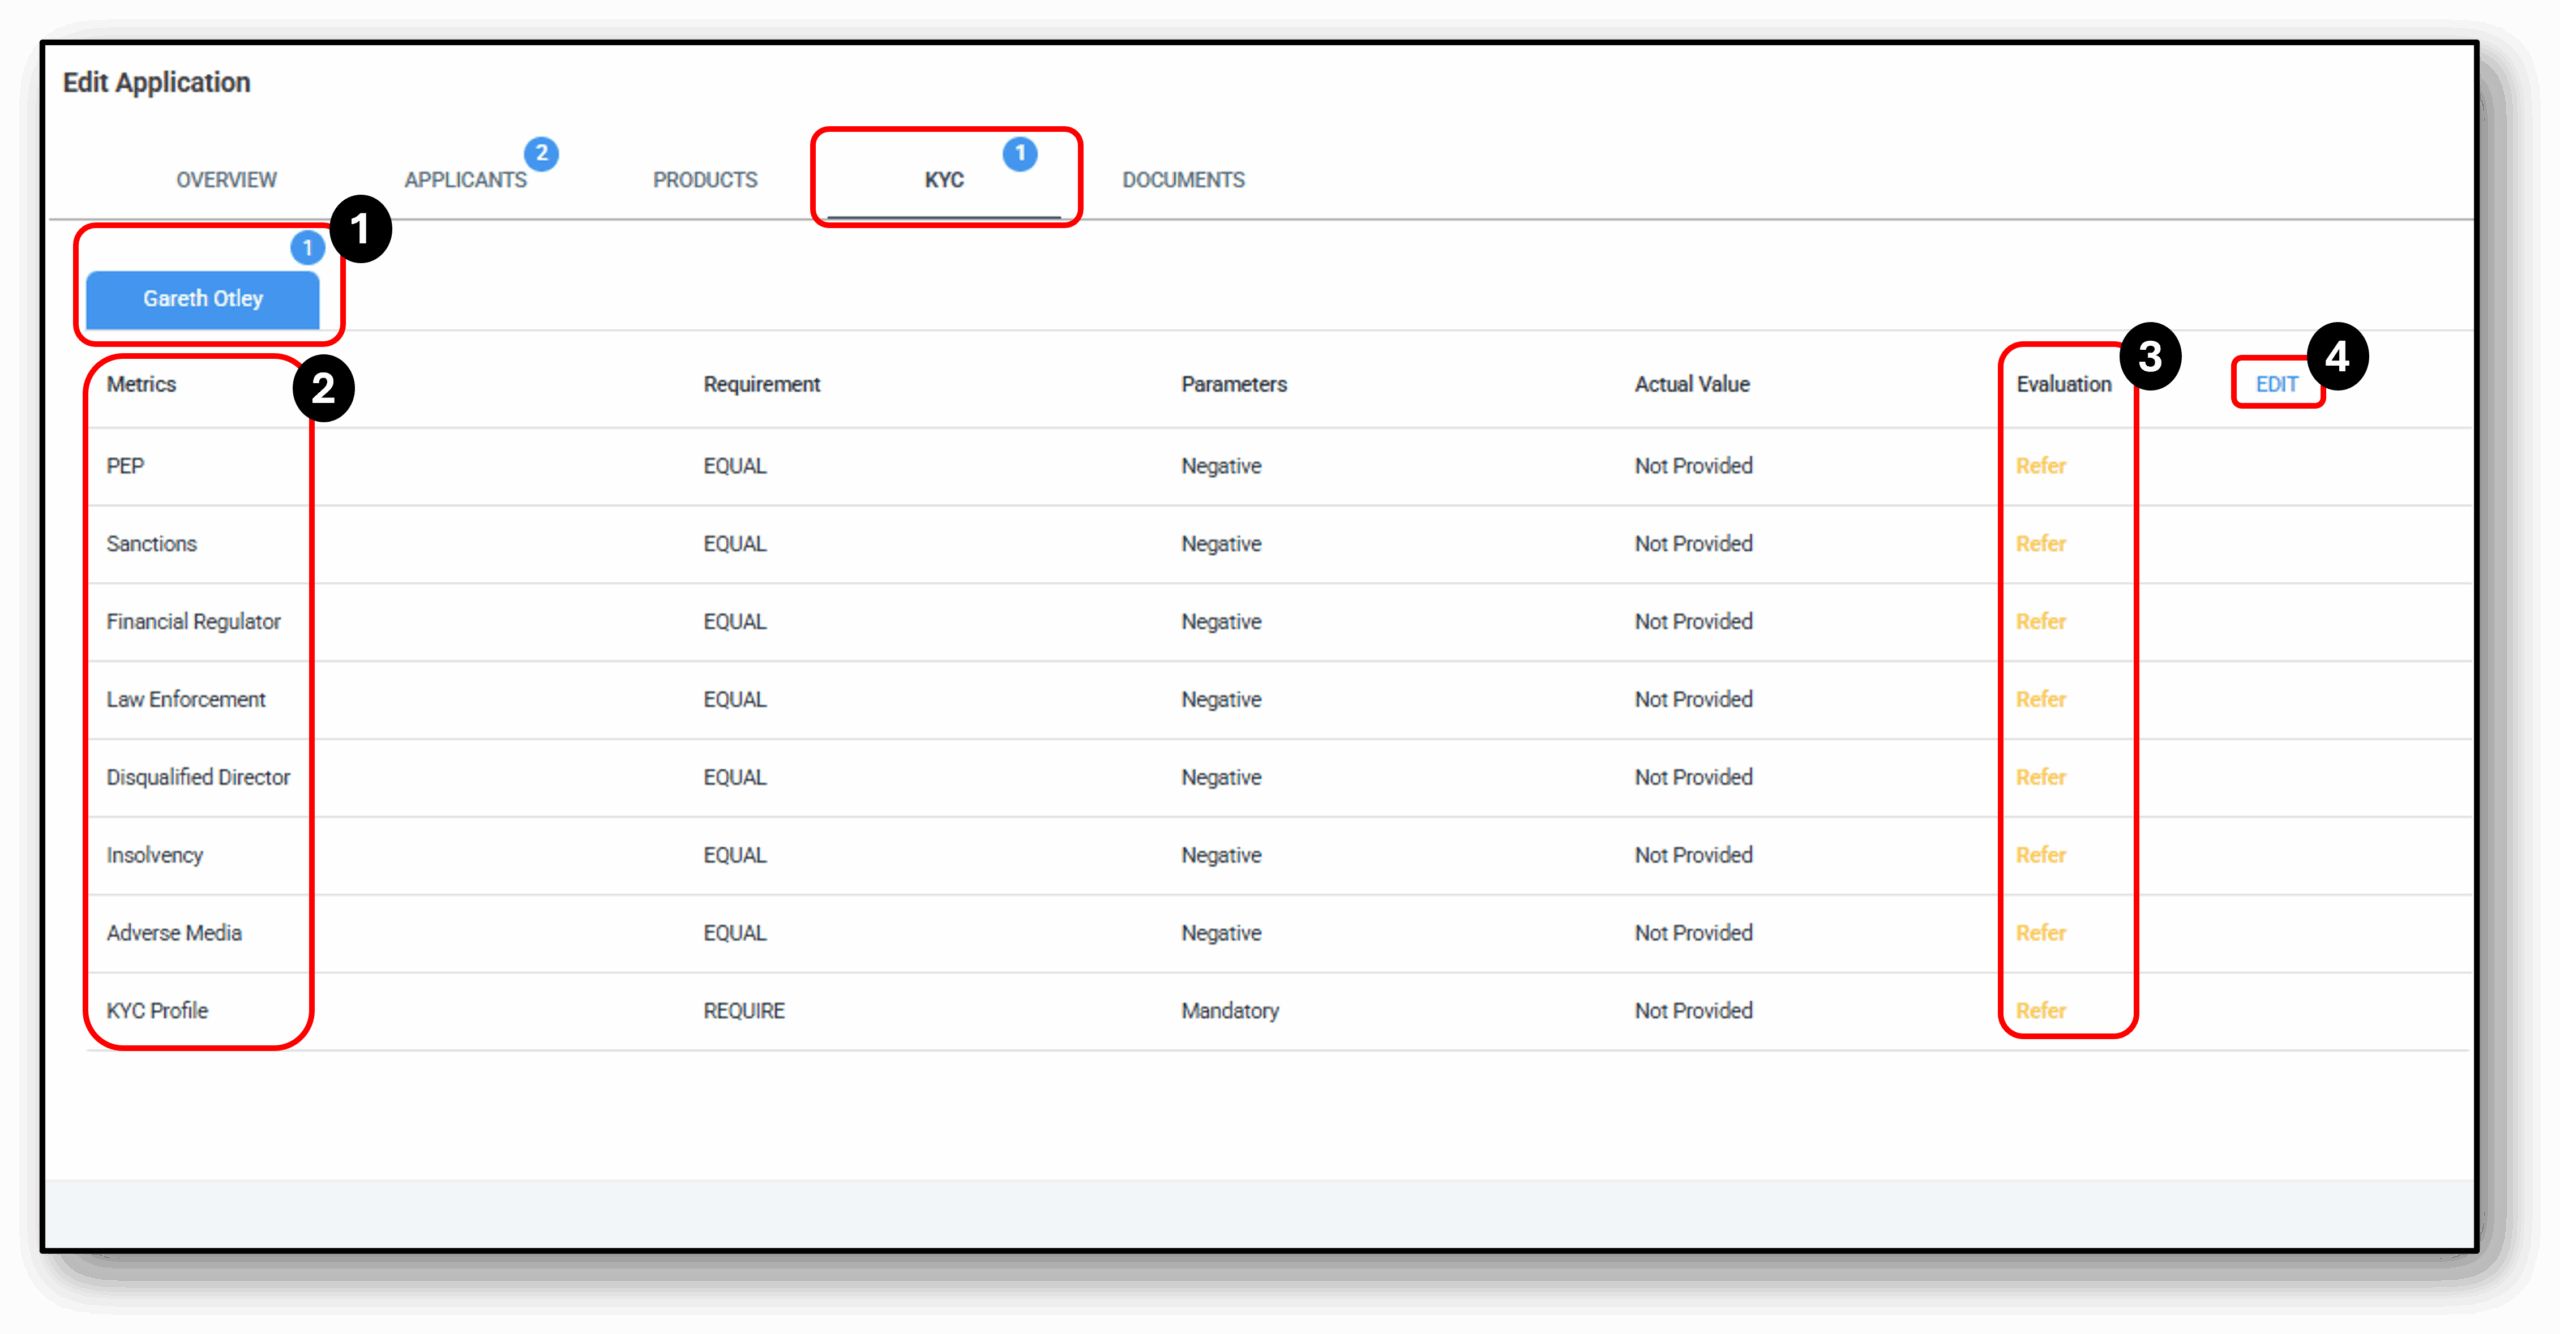Click Refer for Disqualified Director

tap(2040, 777)
